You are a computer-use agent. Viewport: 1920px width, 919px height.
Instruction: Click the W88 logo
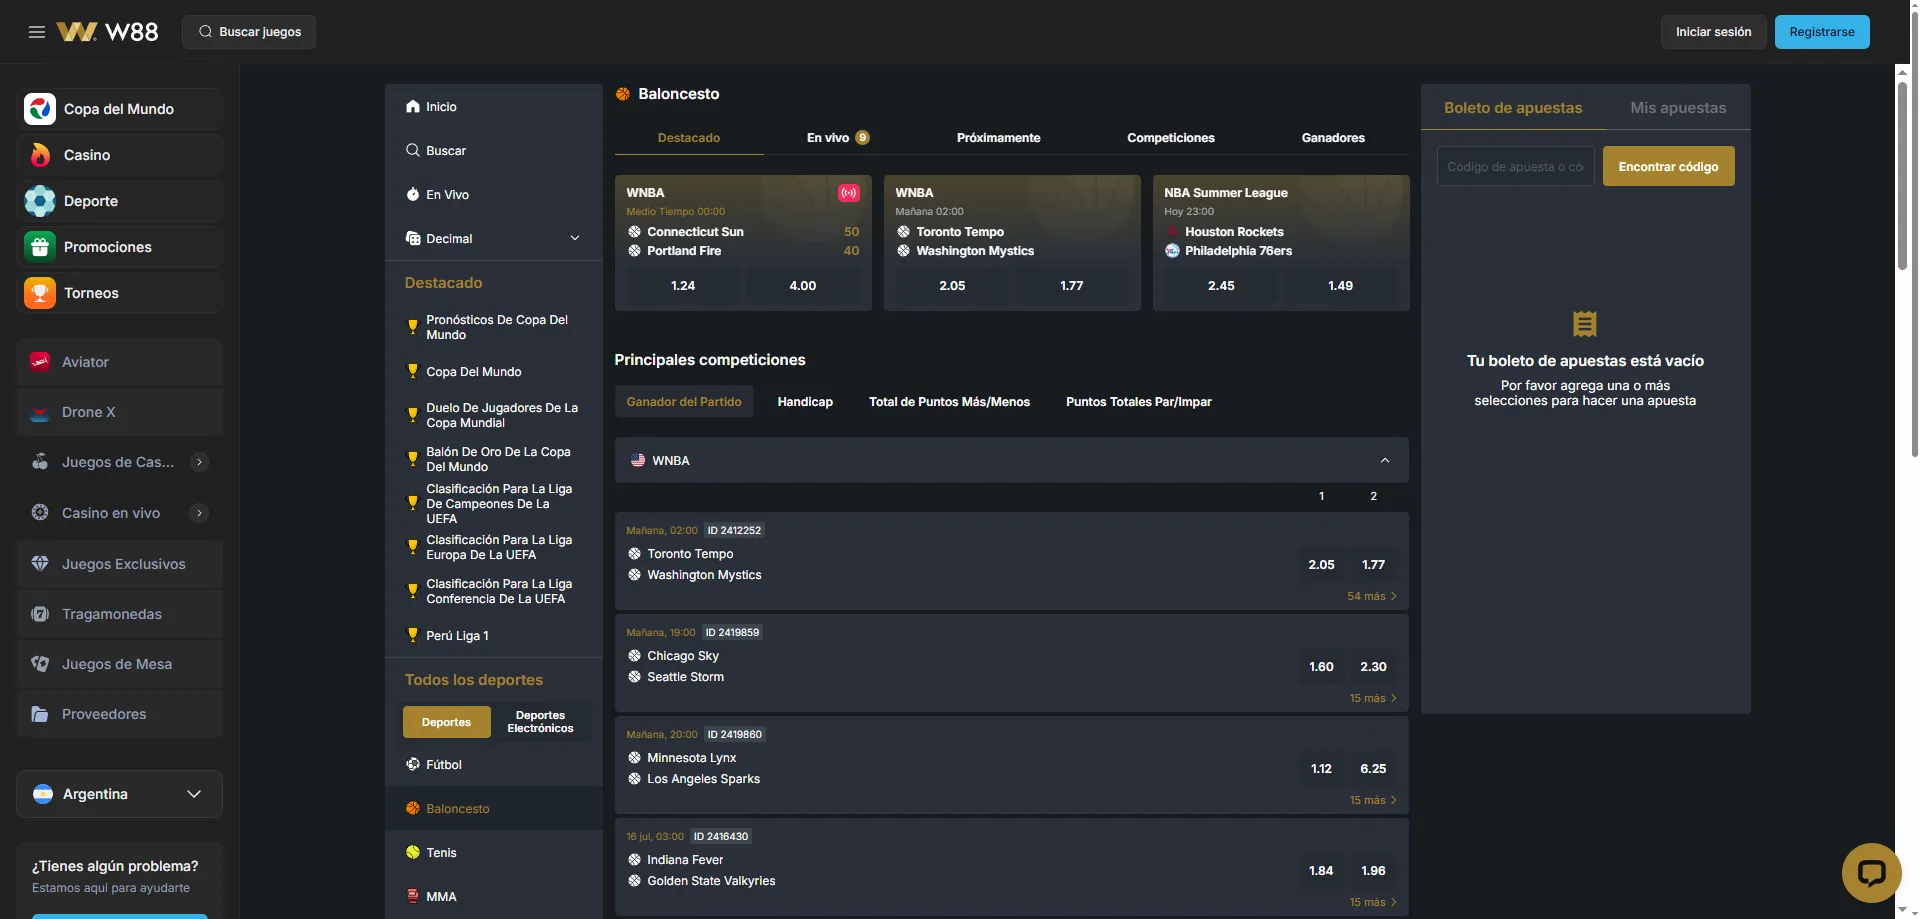(x=107, y=32)
